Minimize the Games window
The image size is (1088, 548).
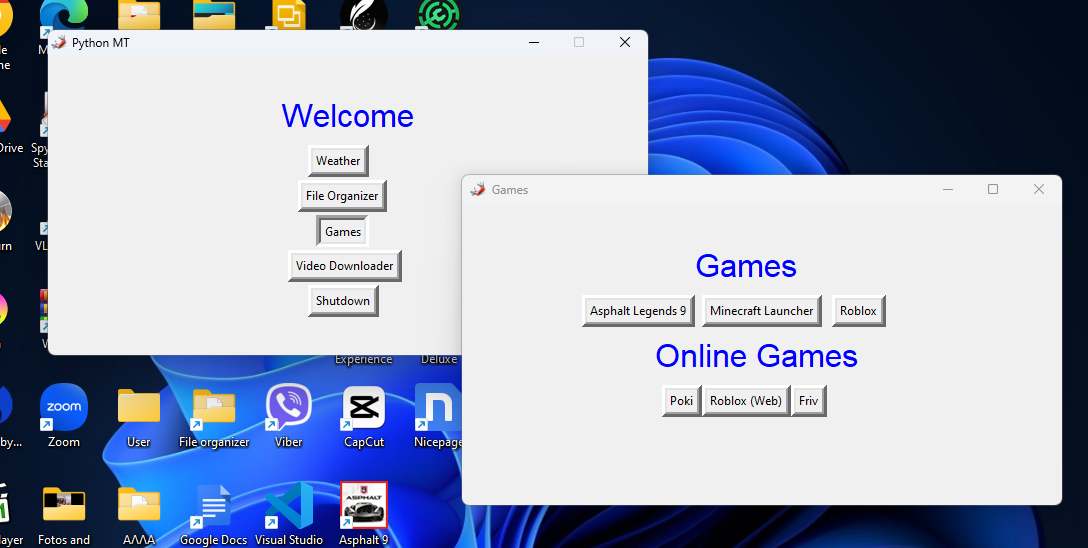(948, 189)
